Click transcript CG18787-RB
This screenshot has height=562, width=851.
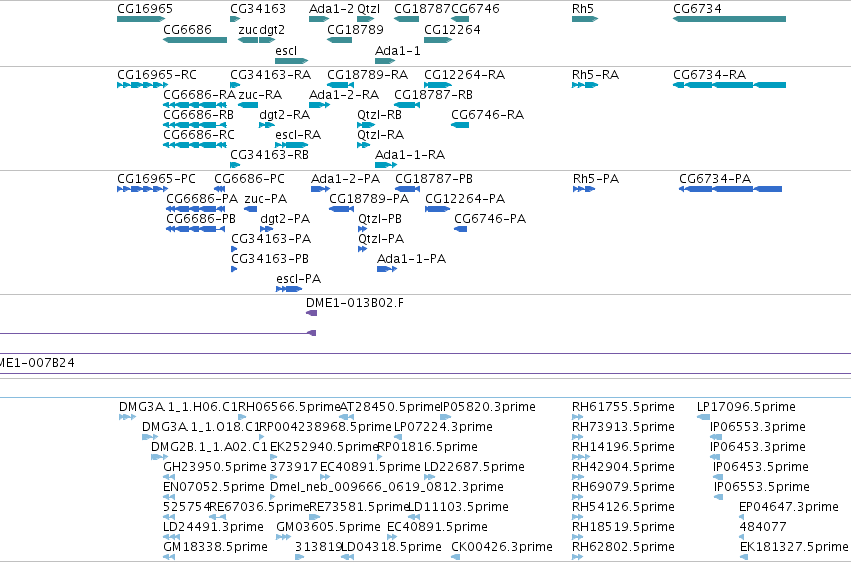pyautogui.click(x=407, y=105)
